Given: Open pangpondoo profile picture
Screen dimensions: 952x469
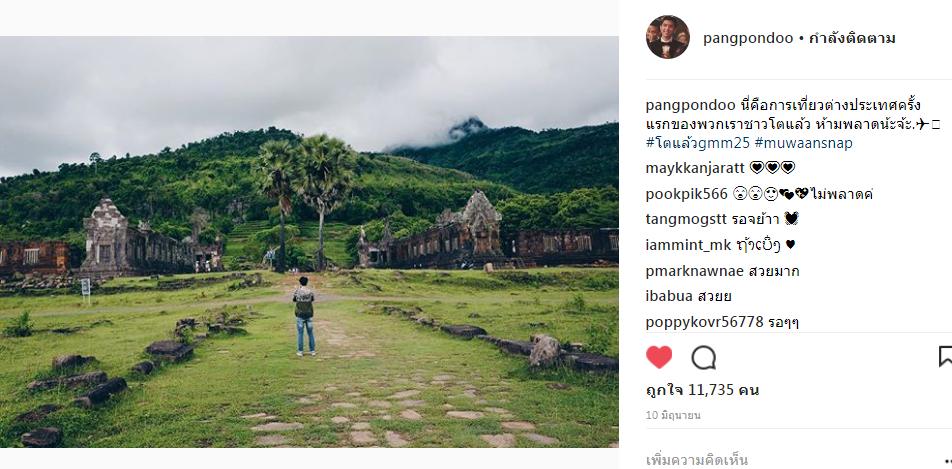Looking at the screenshot, I should [667, 38].
